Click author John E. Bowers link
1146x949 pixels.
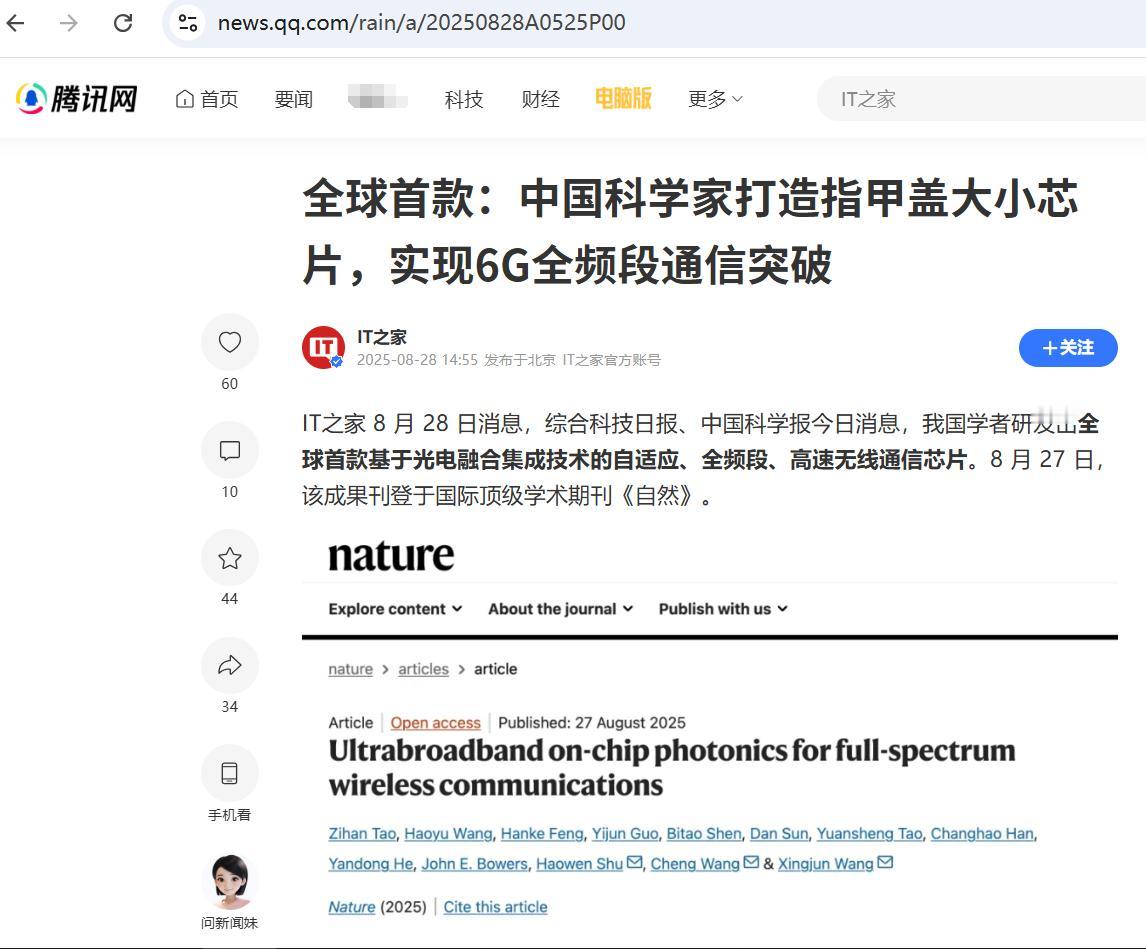[x=474, y=863]
